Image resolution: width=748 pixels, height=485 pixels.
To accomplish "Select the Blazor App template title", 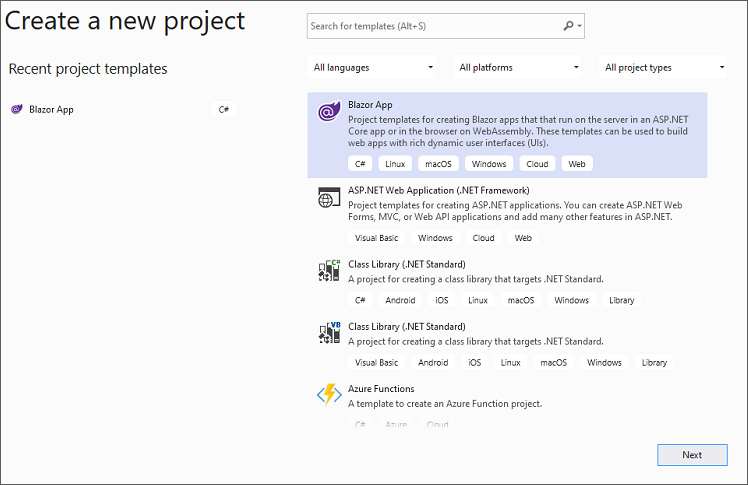I will pyautogui.click(x=370, y=104).
